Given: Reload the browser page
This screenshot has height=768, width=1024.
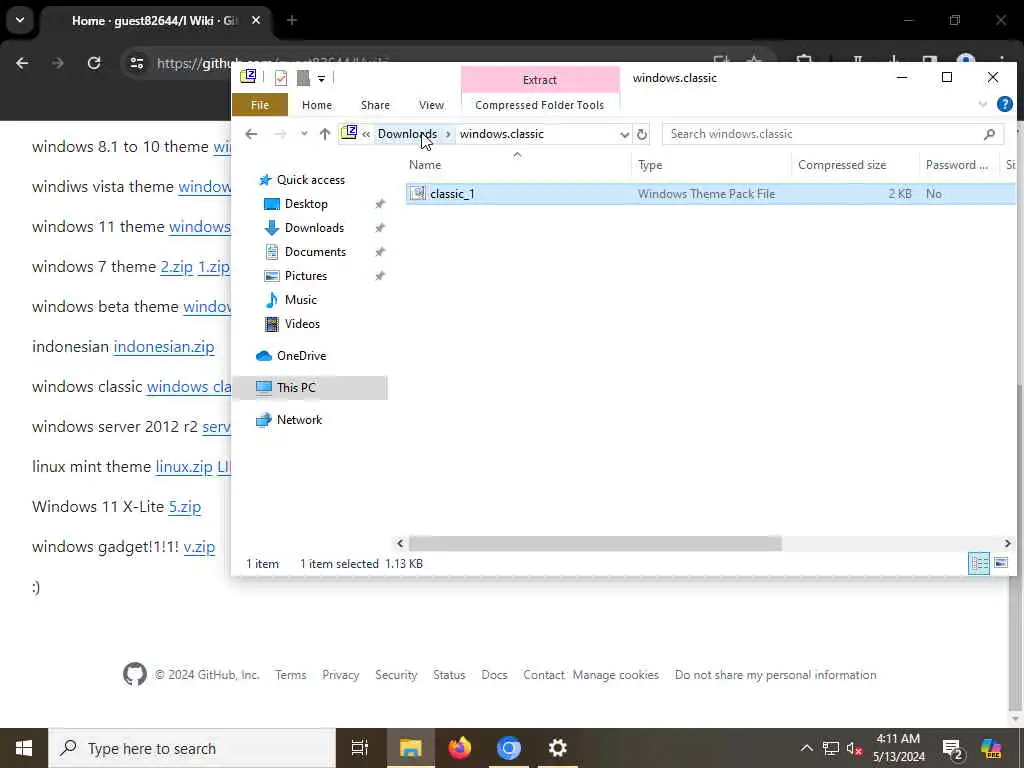Looking at the screenshot, I should pyautogui.click(x=94, y=63).
